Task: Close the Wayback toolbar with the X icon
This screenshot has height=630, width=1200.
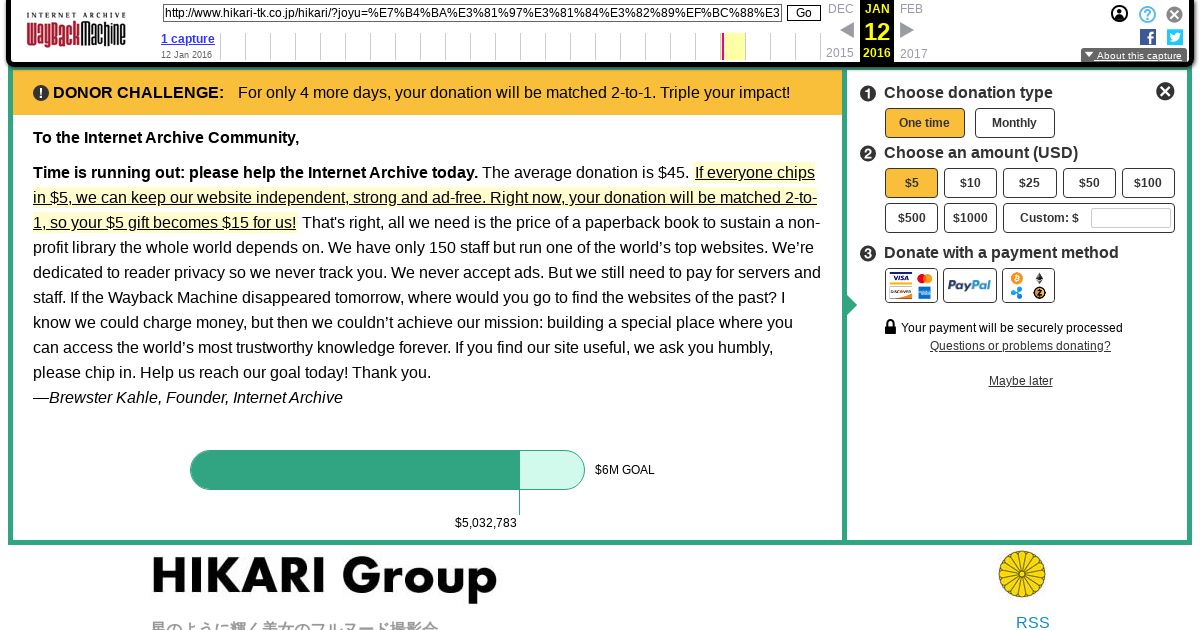Action: 1175,14
